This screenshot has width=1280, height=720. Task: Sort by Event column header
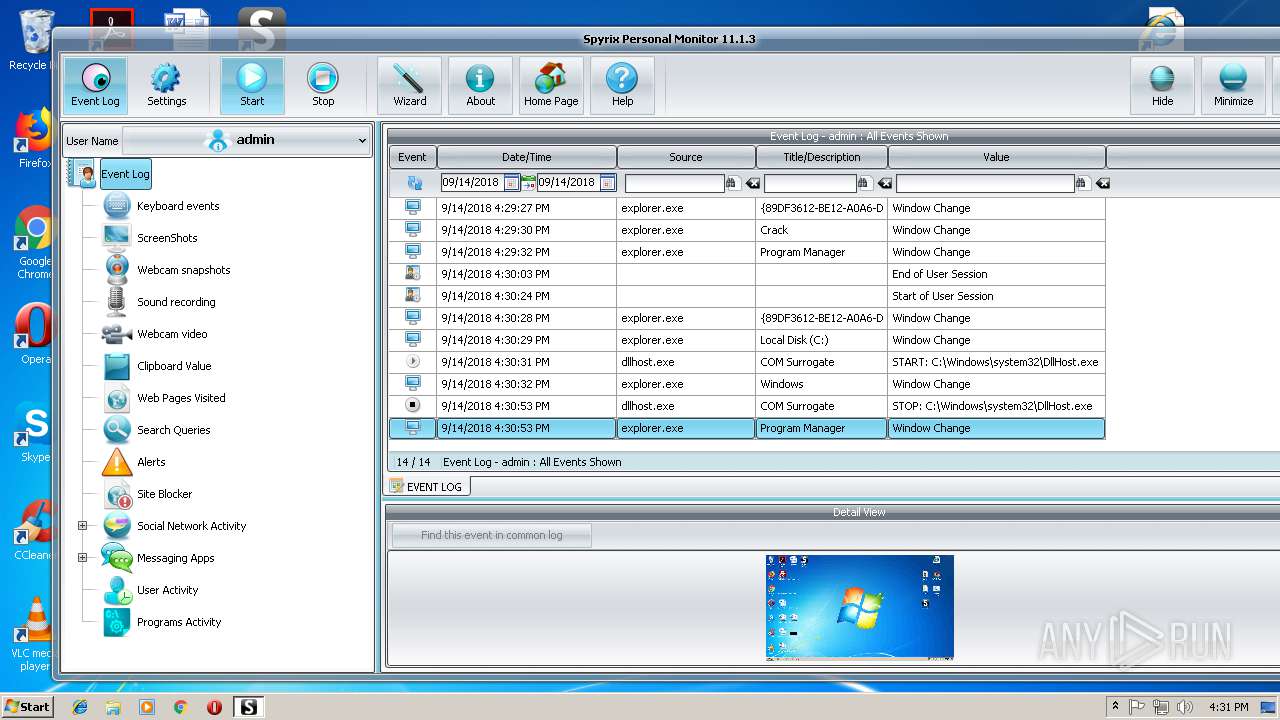pos(412,157)
